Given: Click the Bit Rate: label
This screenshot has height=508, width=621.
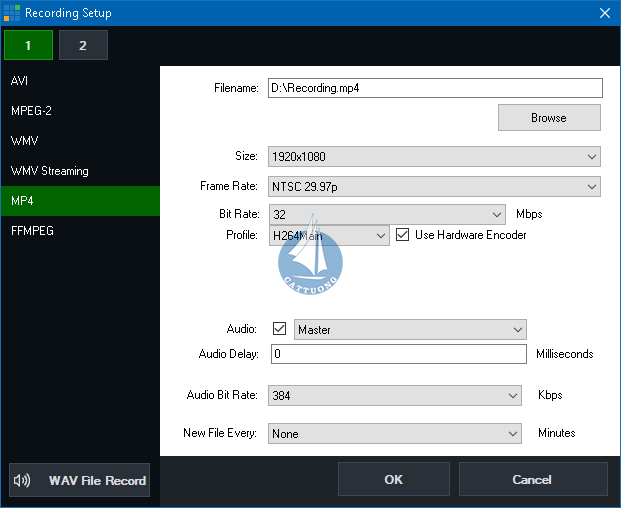Looking at the screenshot, I should pos(239,214).
